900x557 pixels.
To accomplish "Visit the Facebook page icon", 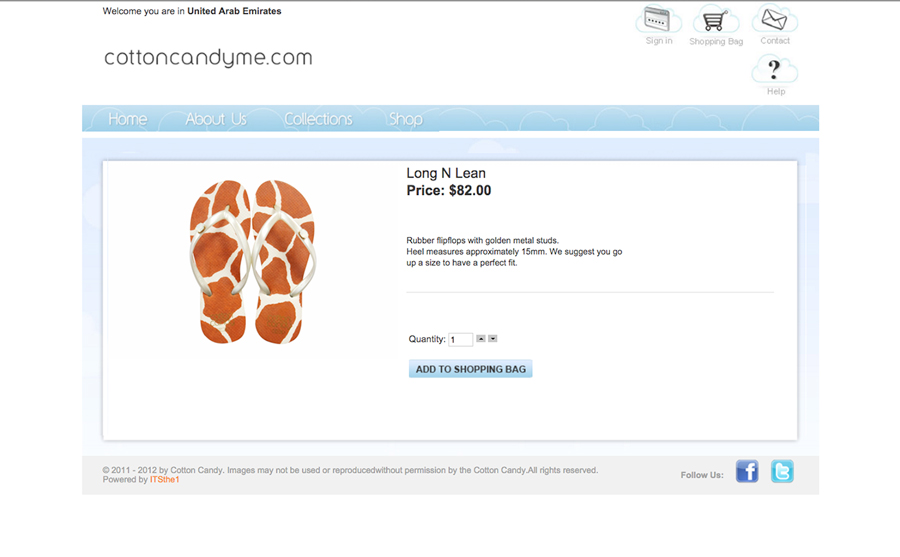I will [x=747, y=472].
